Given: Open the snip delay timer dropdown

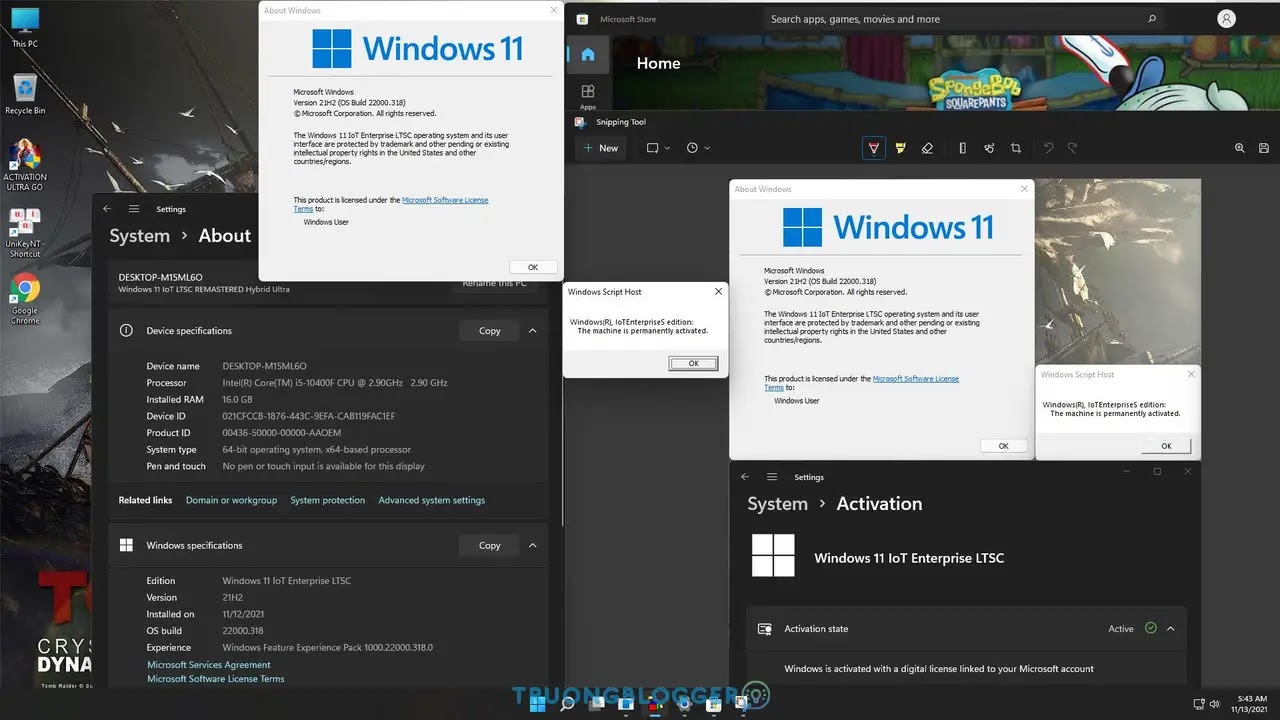Looking at the screenshot, I should pyautogui.click(x=698, y=148).
